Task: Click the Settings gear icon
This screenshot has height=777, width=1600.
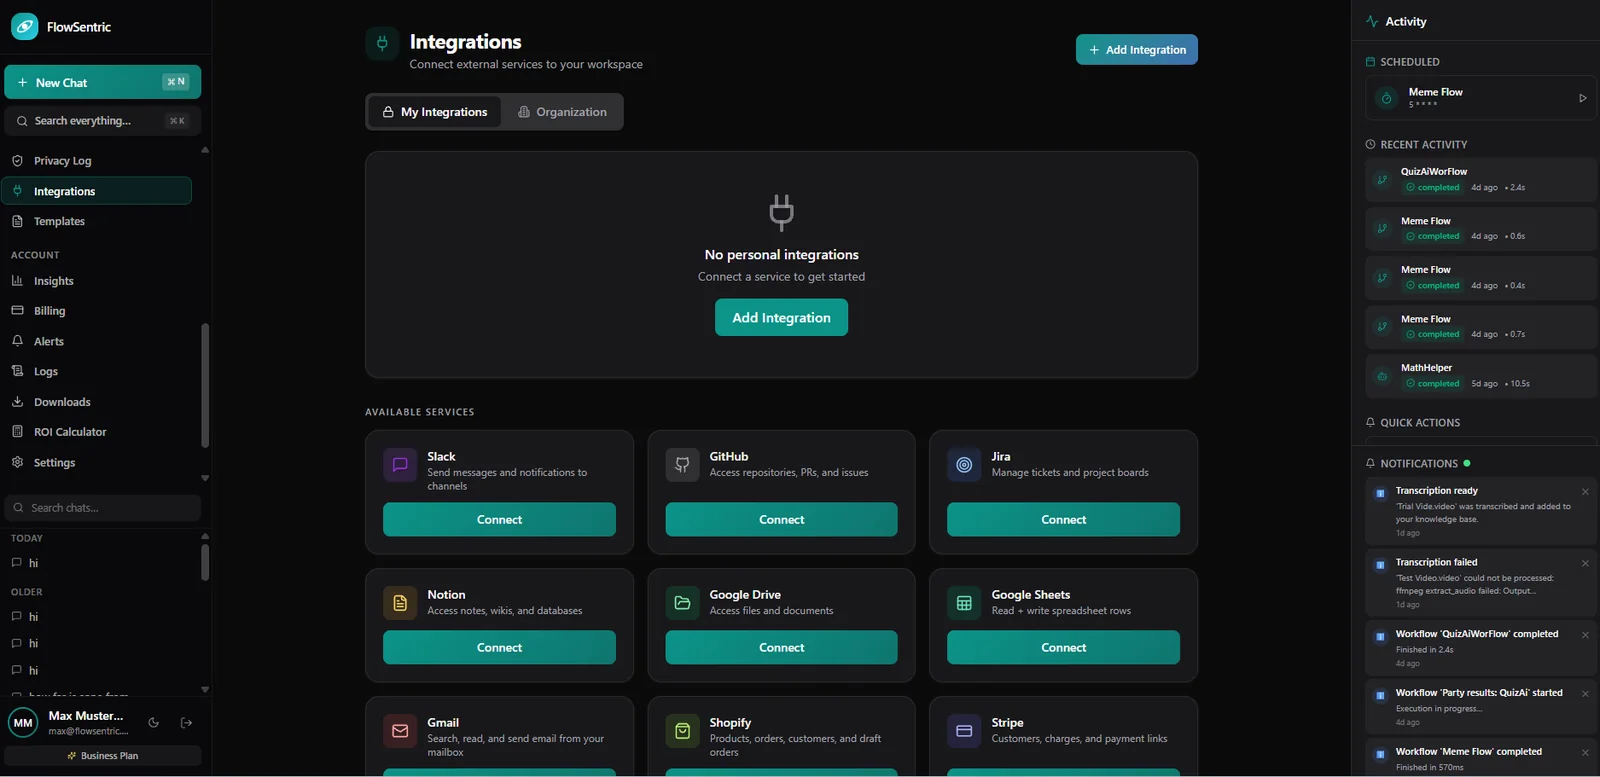Action: point(17,462)
